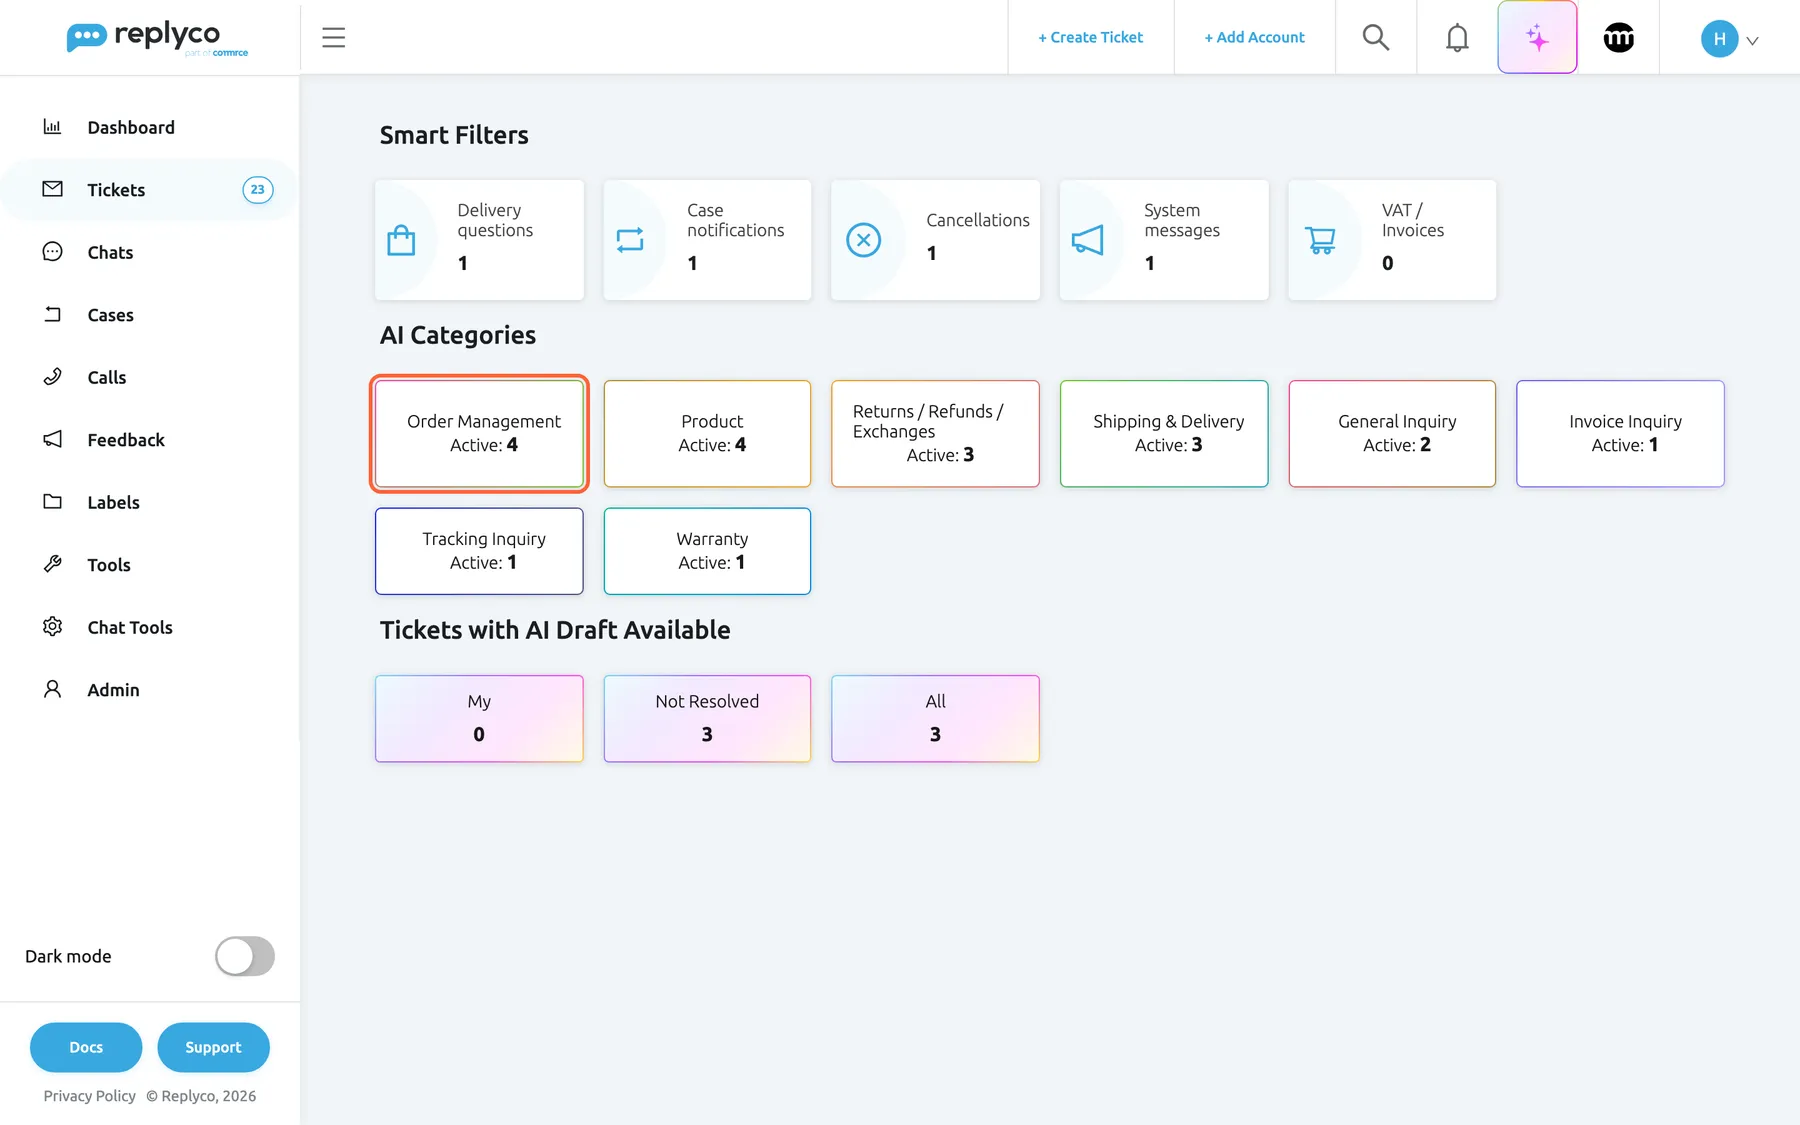
Task: Click the Support button
Action: coord(213,1047)
